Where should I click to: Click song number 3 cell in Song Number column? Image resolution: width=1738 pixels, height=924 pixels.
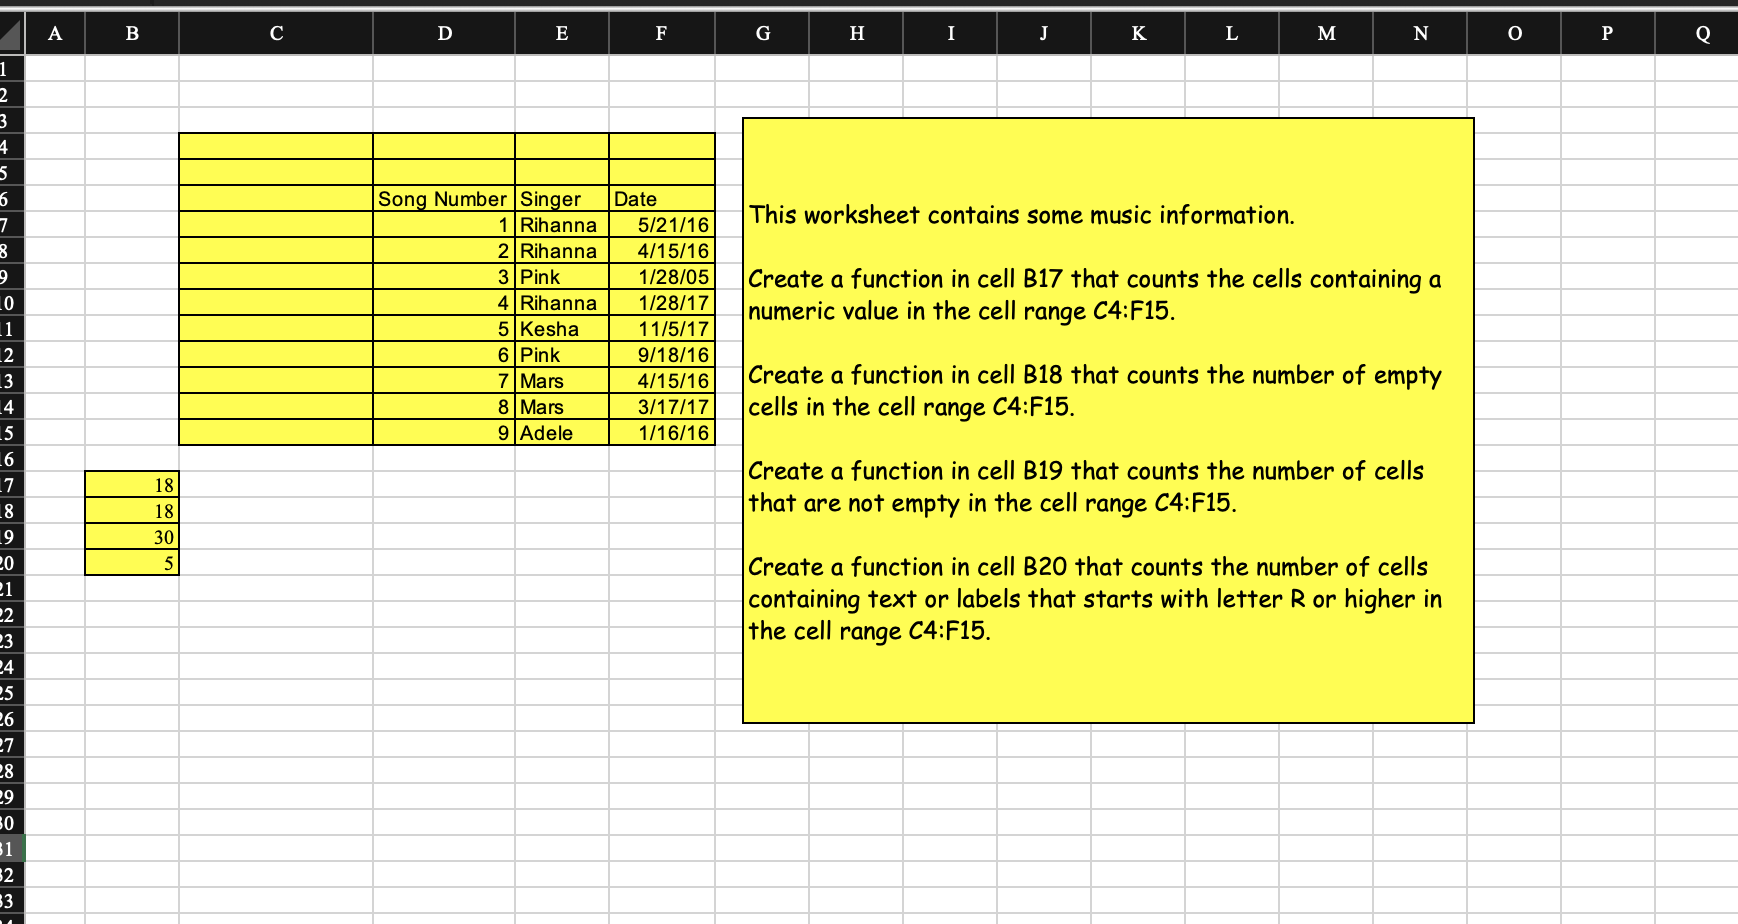(444, 276)
